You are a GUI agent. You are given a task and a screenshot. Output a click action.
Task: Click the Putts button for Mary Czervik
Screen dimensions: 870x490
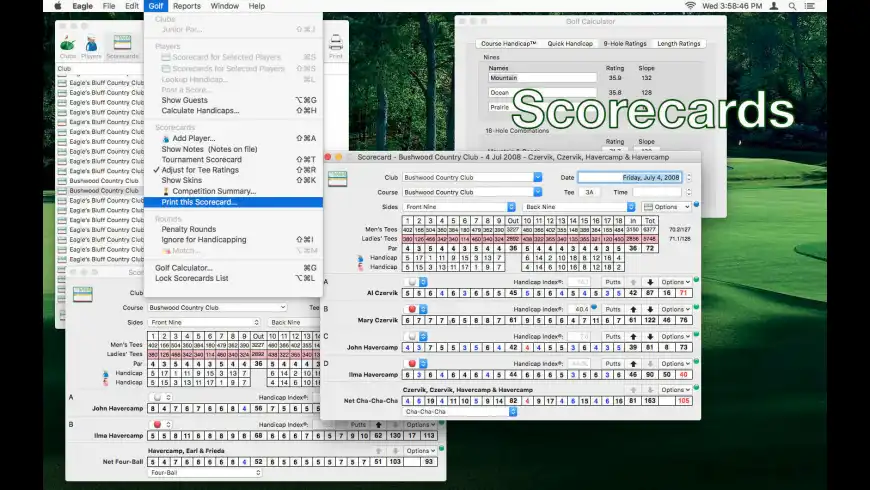click(613, 309)
